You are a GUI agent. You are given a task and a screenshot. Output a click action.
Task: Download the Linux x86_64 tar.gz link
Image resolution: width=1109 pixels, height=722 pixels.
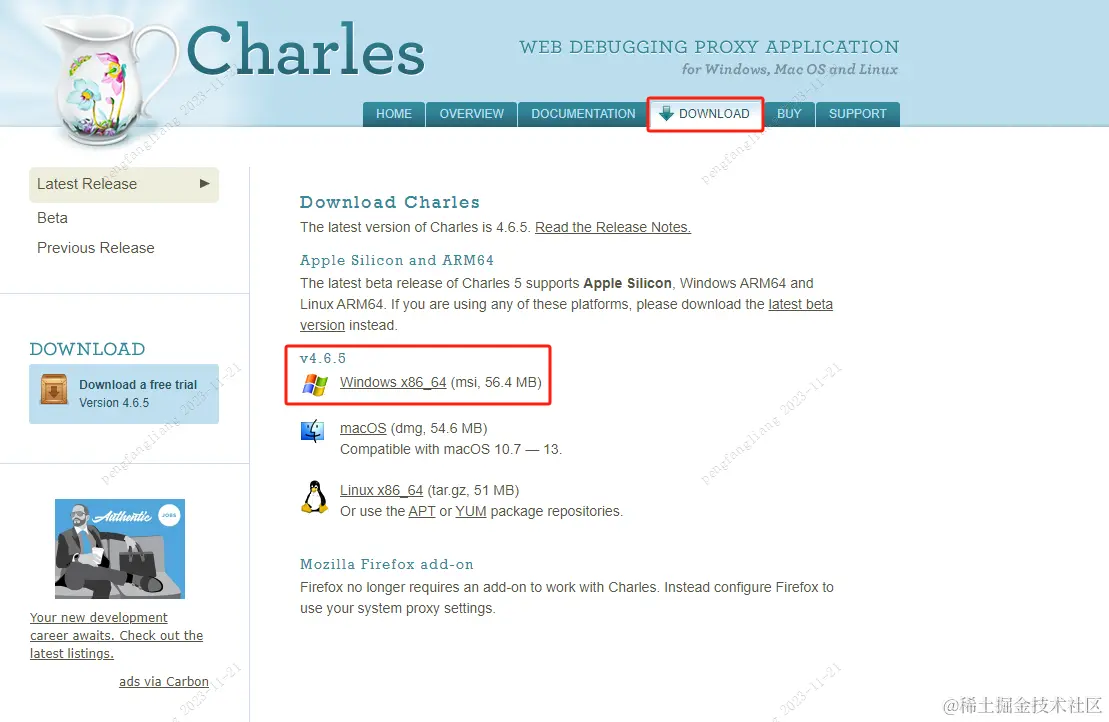tap(381, 490)
